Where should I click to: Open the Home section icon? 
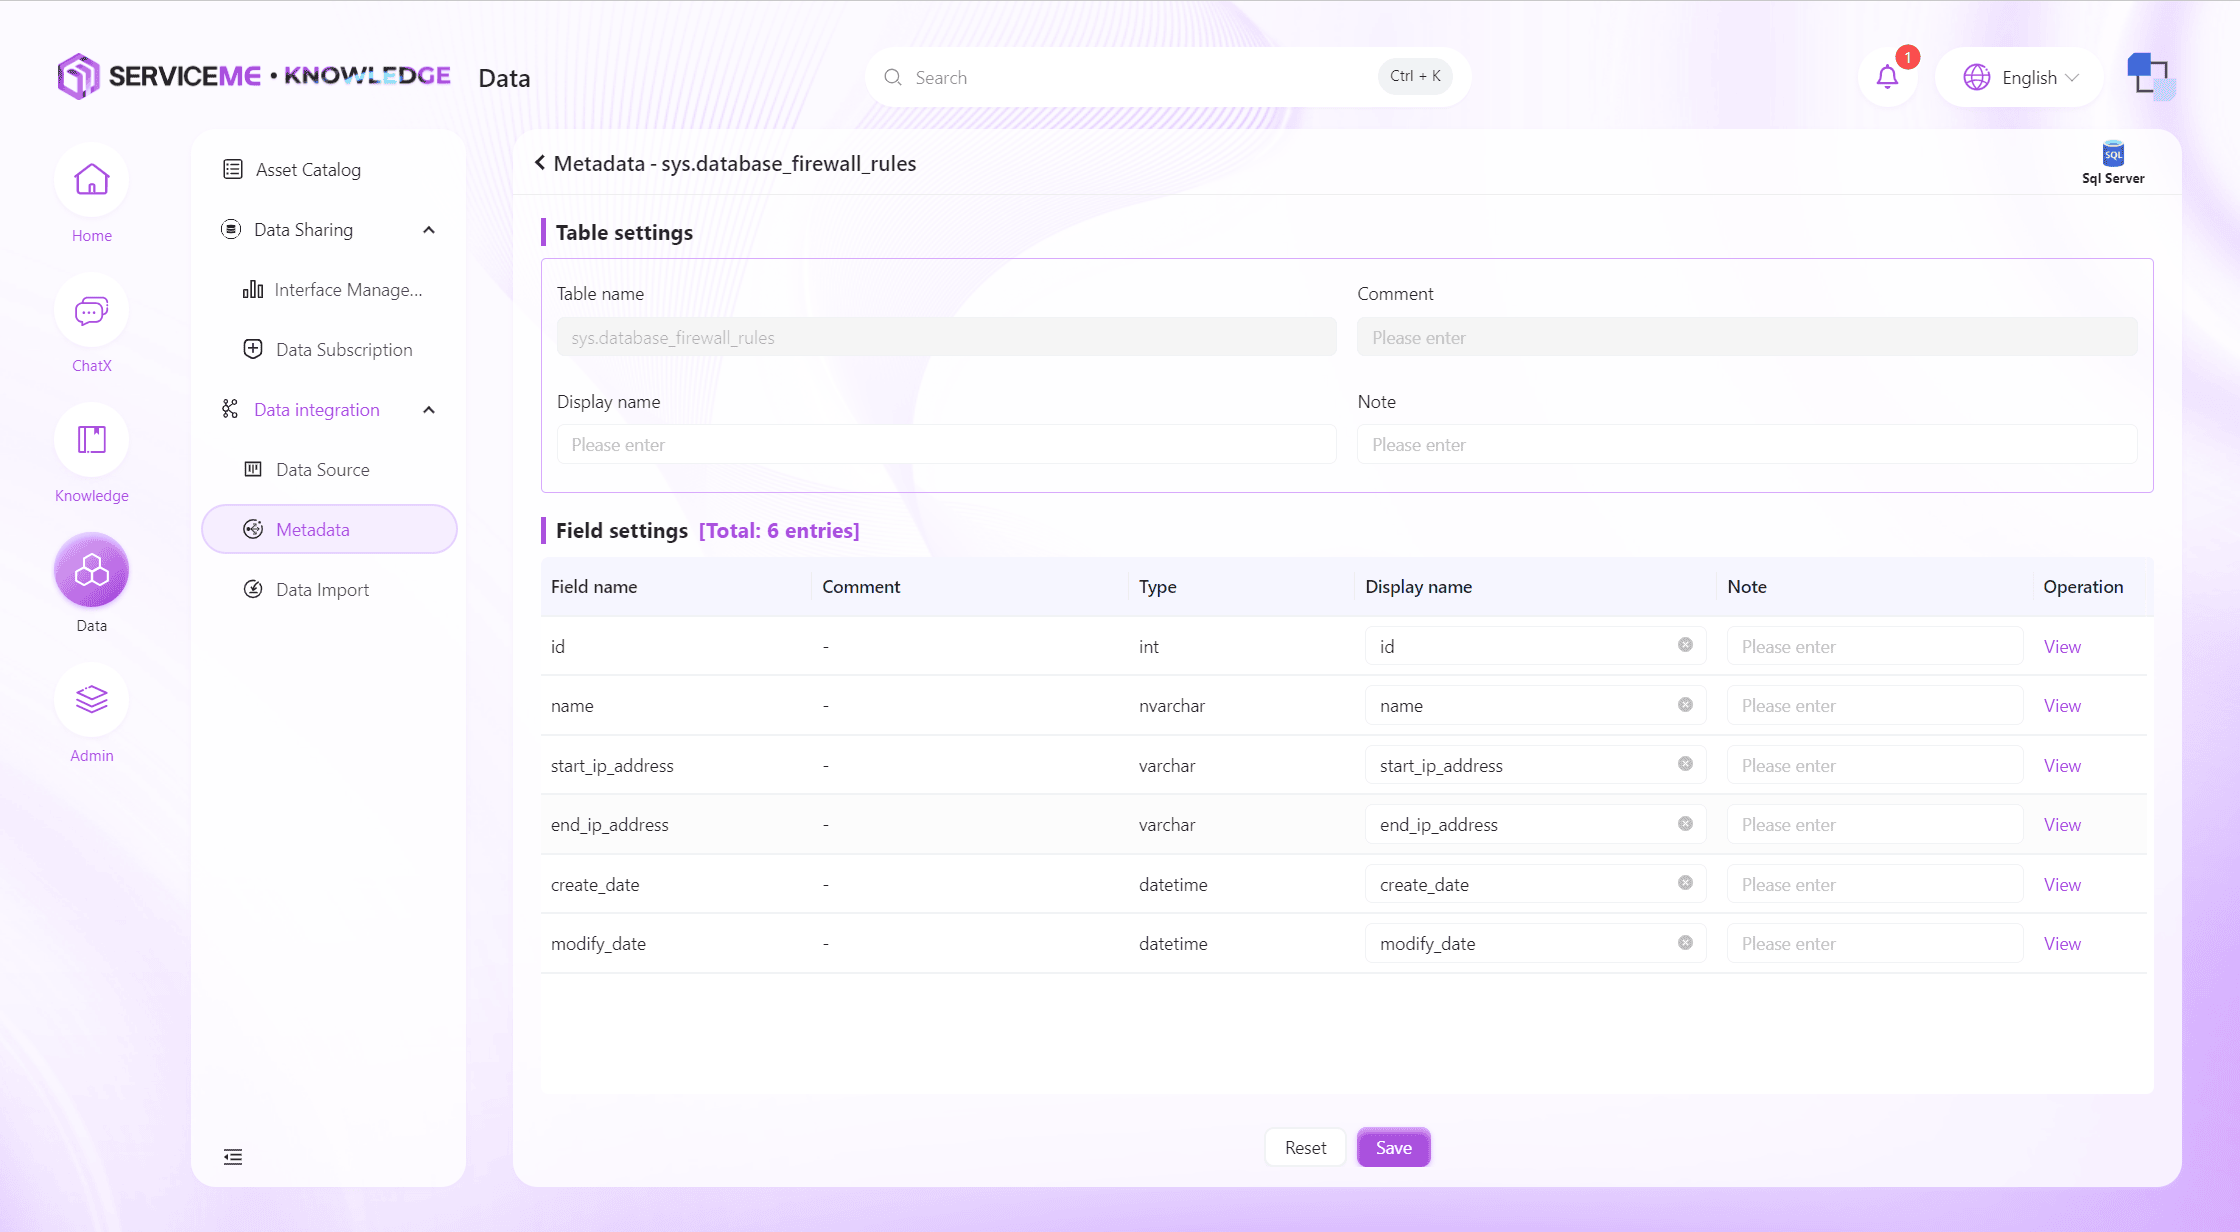[x=91, y=181]
